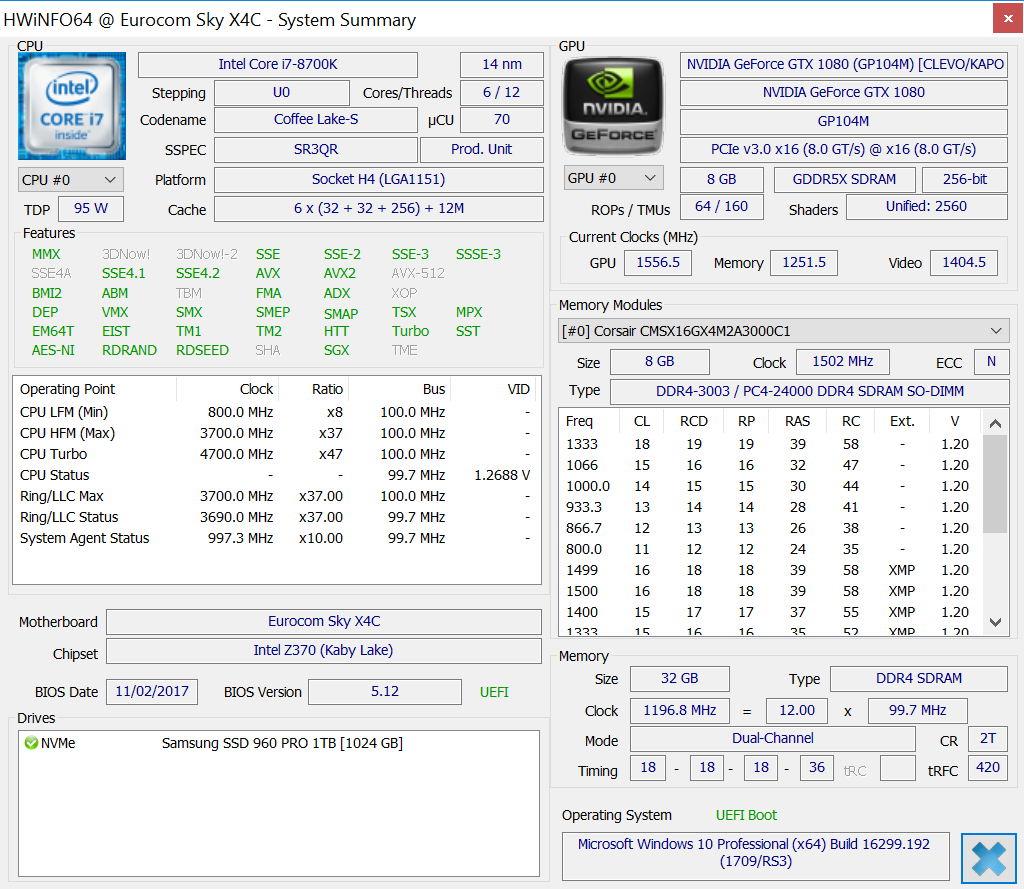
Task: Select the System Agent Status row
Action: tap(276, 538)
